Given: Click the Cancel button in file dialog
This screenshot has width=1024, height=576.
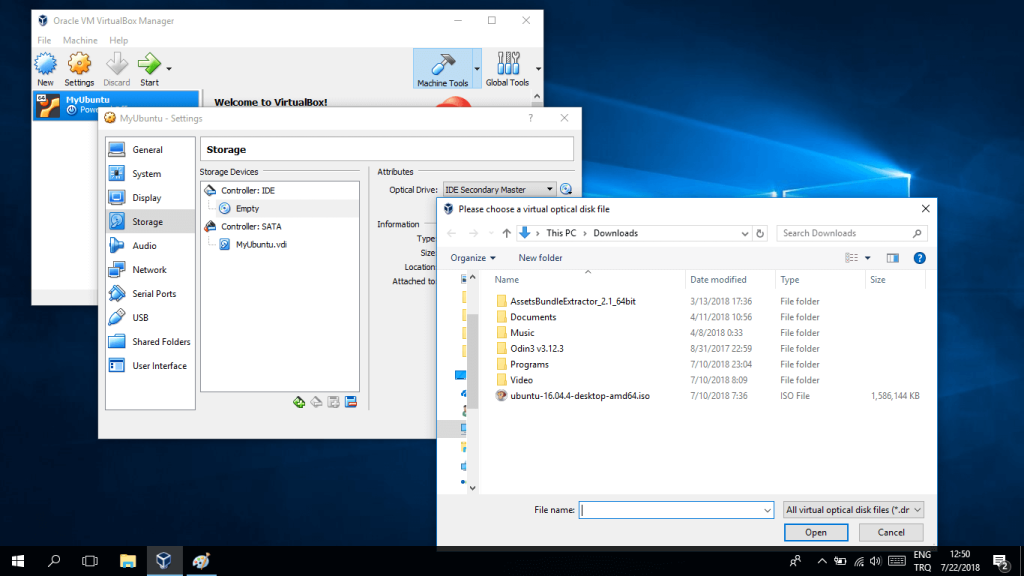Looking at the screenshot, I should click(891, 532).
